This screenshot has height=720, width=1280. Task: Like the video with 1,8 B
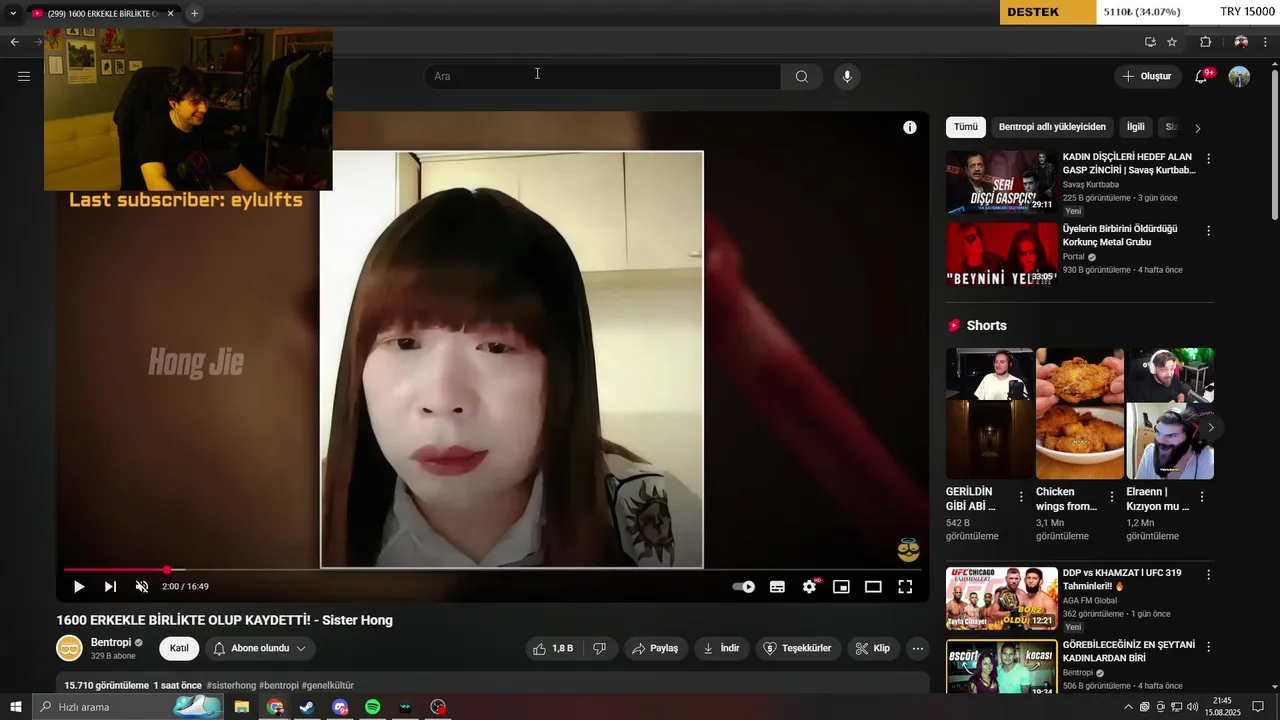click(553, 648)
